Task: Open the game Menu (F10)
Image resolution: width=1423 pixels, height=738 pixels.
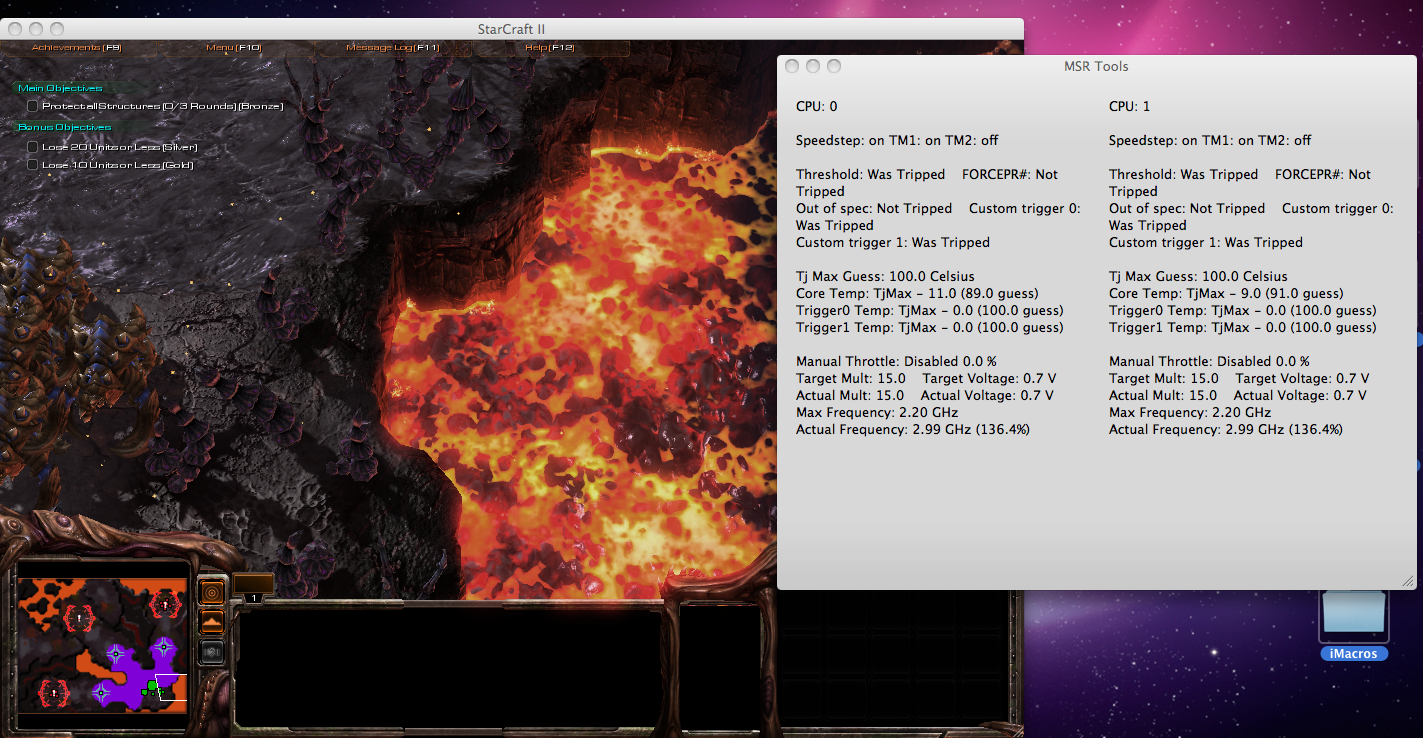Action: click(x=233, y=47)
